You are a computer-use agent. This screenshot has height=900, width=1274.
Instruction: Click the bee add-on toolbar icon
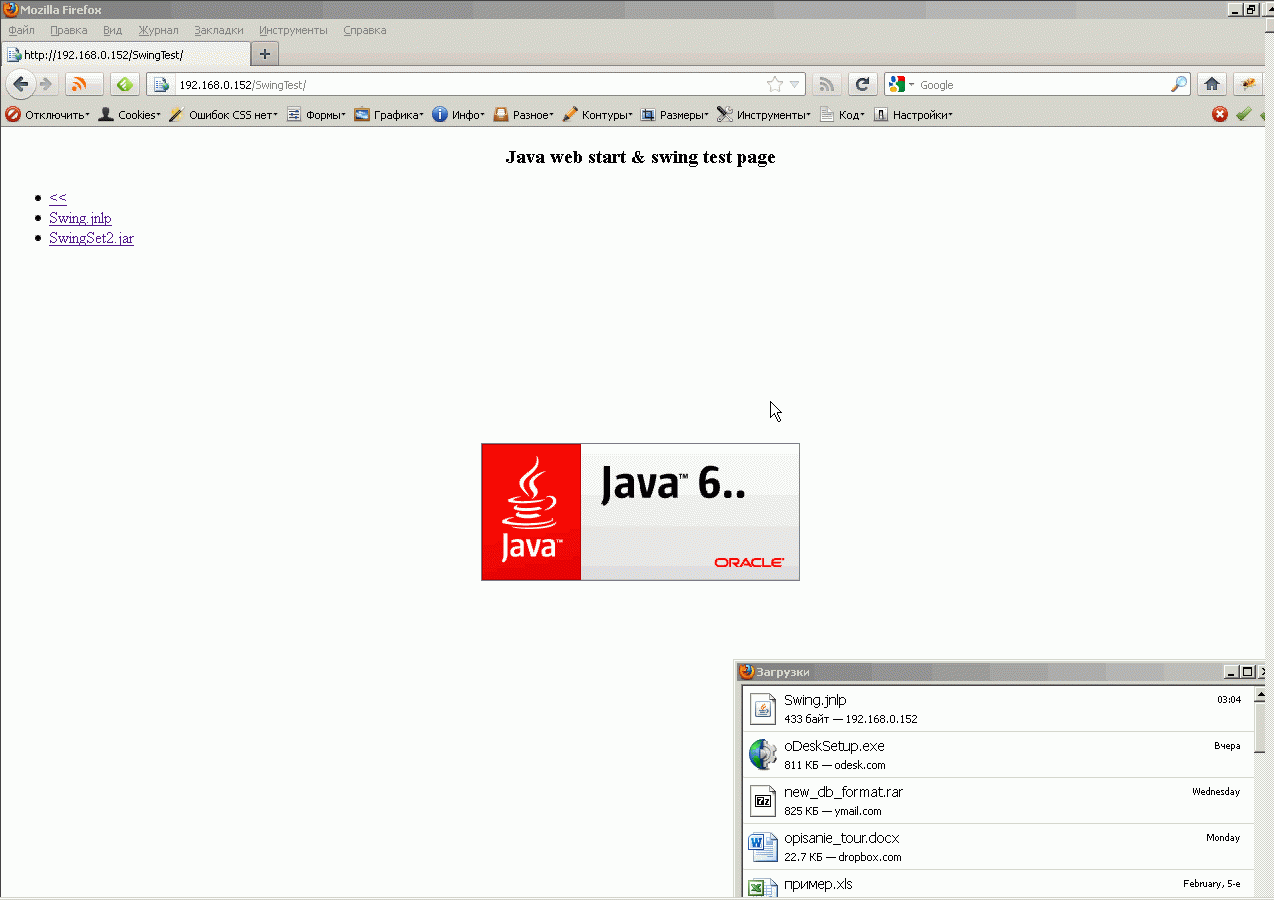pyautogui.click(x=1247, y=85)
